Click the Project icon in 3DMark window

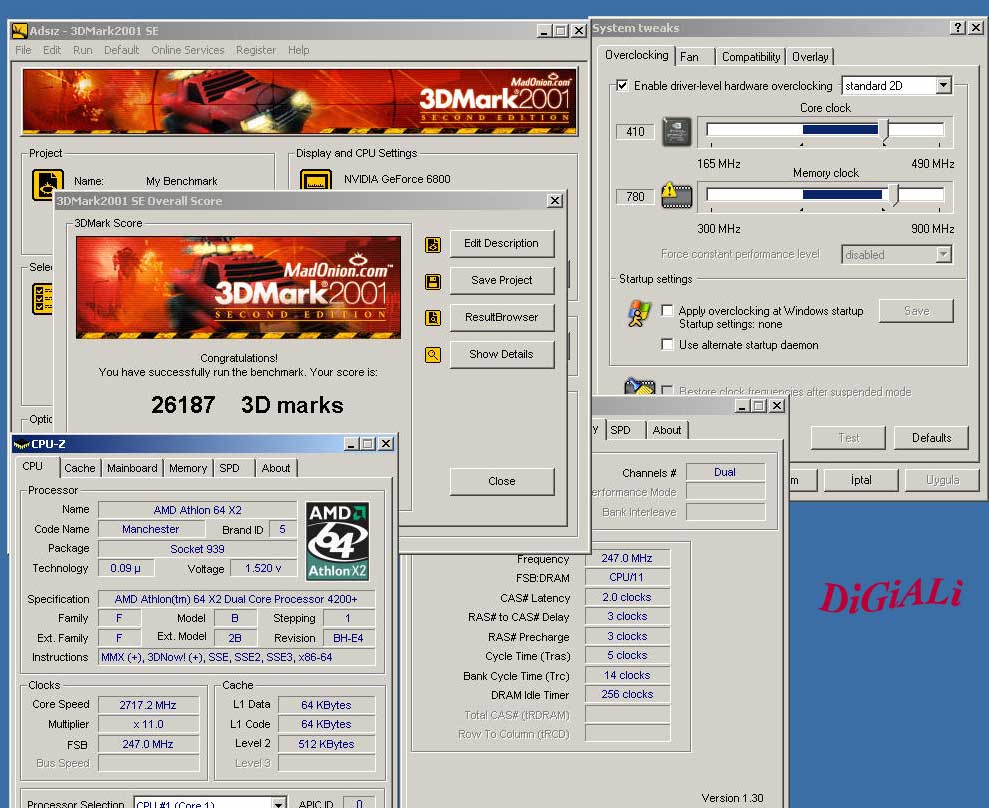[48, 185]
